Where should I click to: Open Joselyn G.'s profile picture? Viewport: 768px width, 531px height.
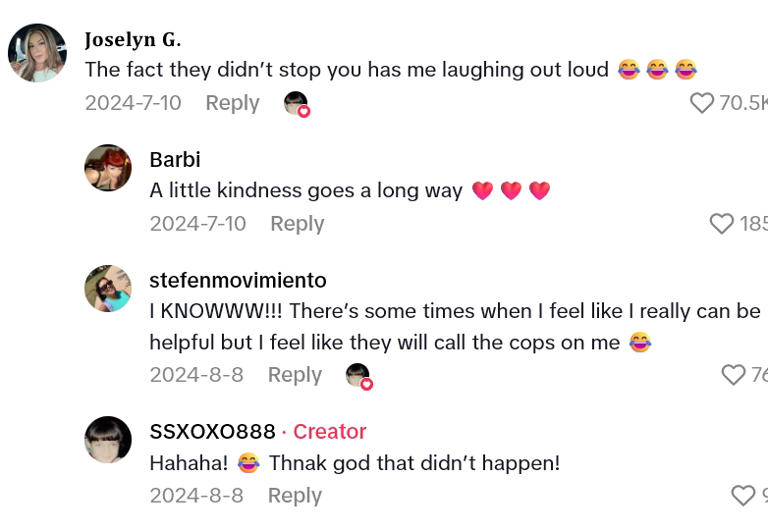(x=37, y=53)
